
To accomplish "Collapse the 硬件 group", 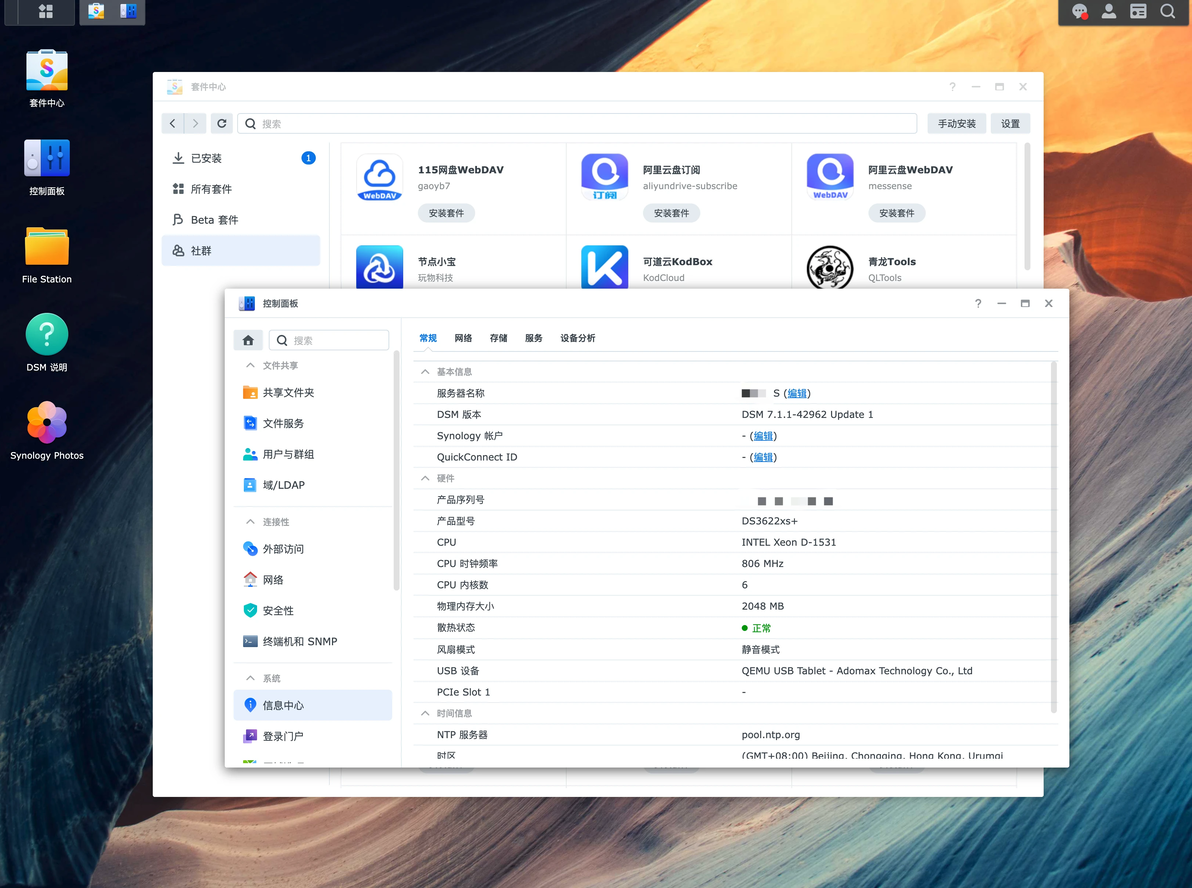I will (425, 478).
